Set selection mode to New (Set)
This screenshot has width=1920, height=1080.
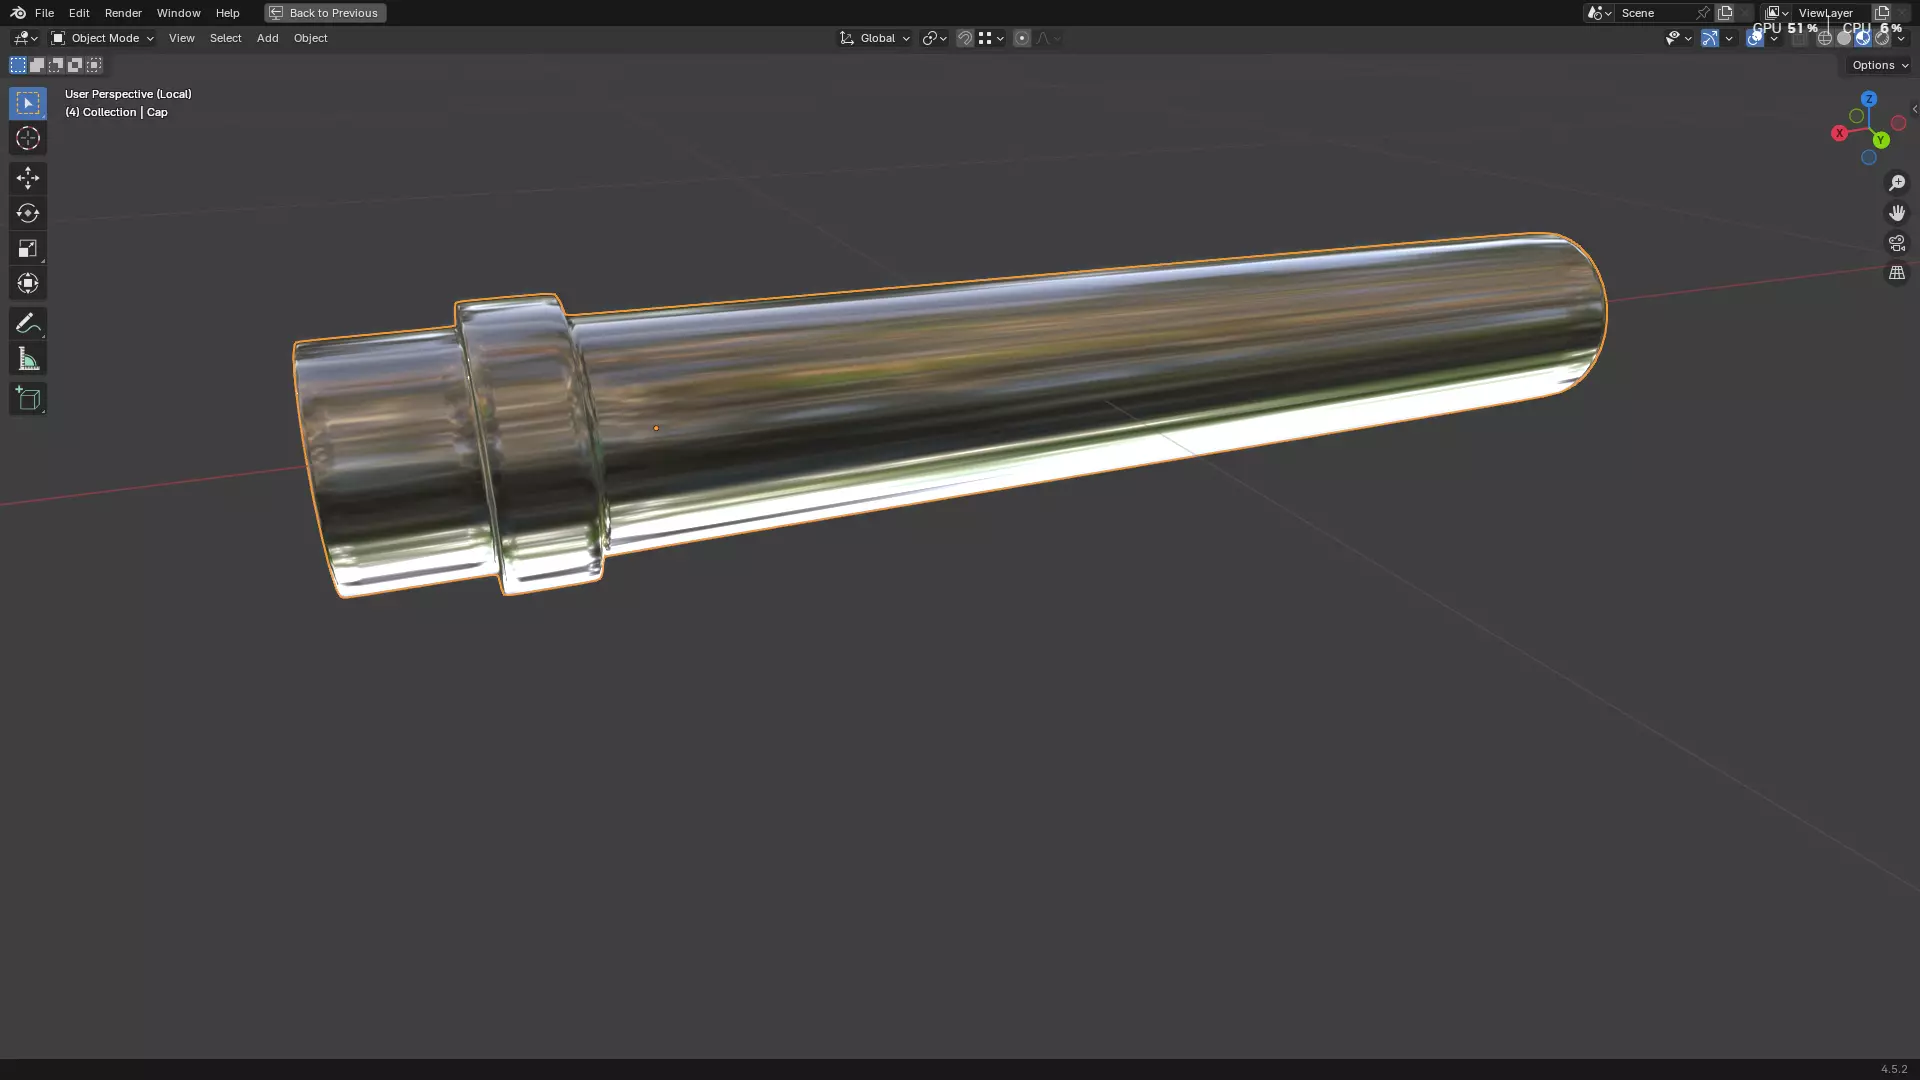click(x=18, y=65)
